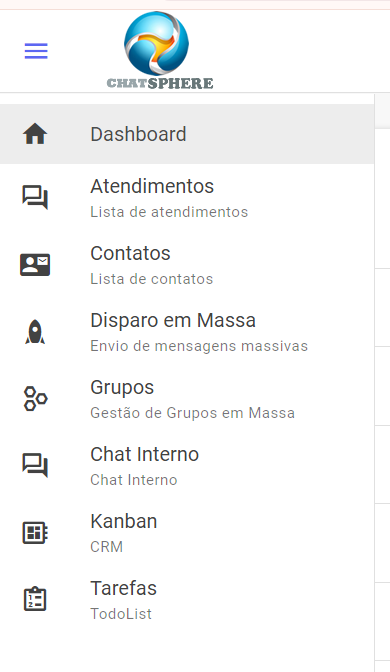
Task: Click the Kanban board icon
Action: point(35,533)
